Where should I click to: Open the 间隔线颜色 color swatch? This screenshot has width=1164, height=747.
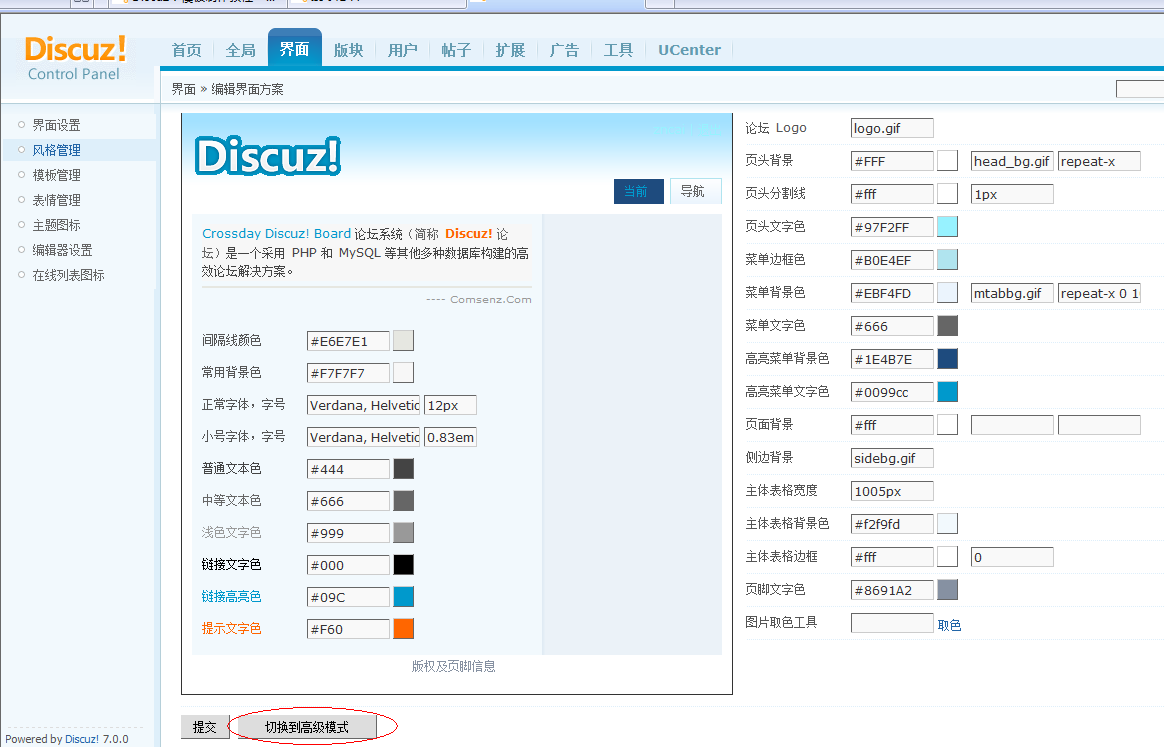(x=403, y=341)
